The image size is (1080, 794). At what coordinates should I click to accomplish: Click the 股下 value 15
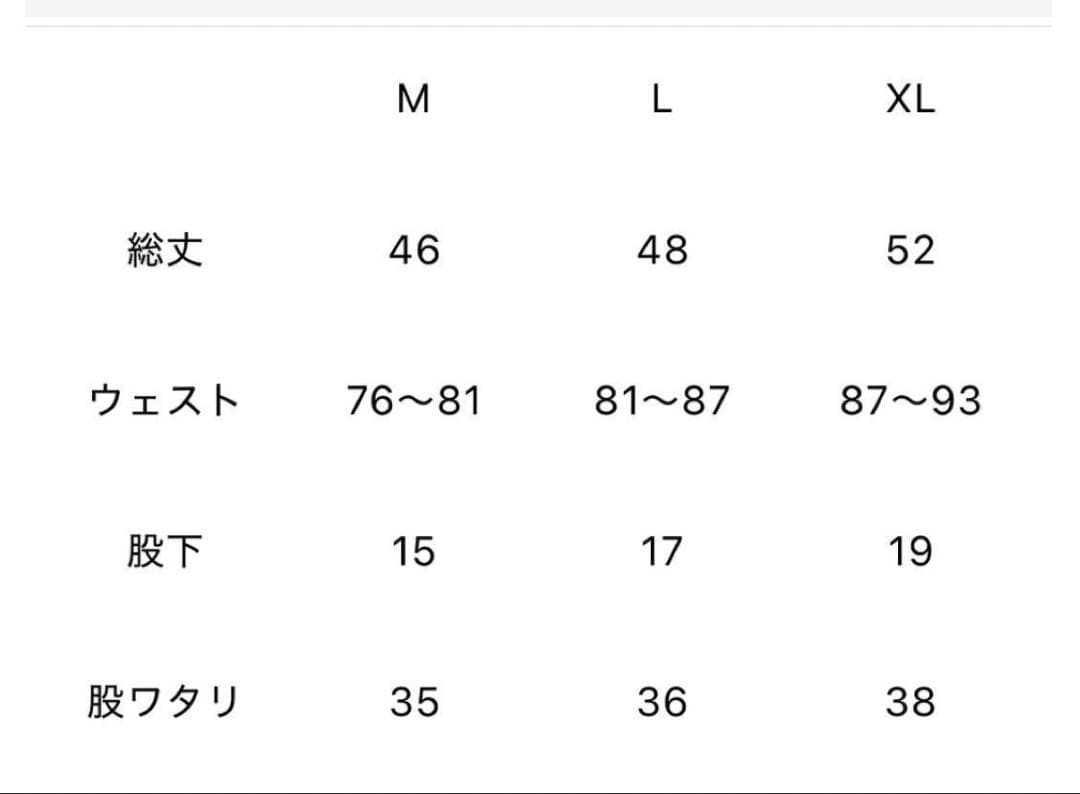[x=414, y=551]
